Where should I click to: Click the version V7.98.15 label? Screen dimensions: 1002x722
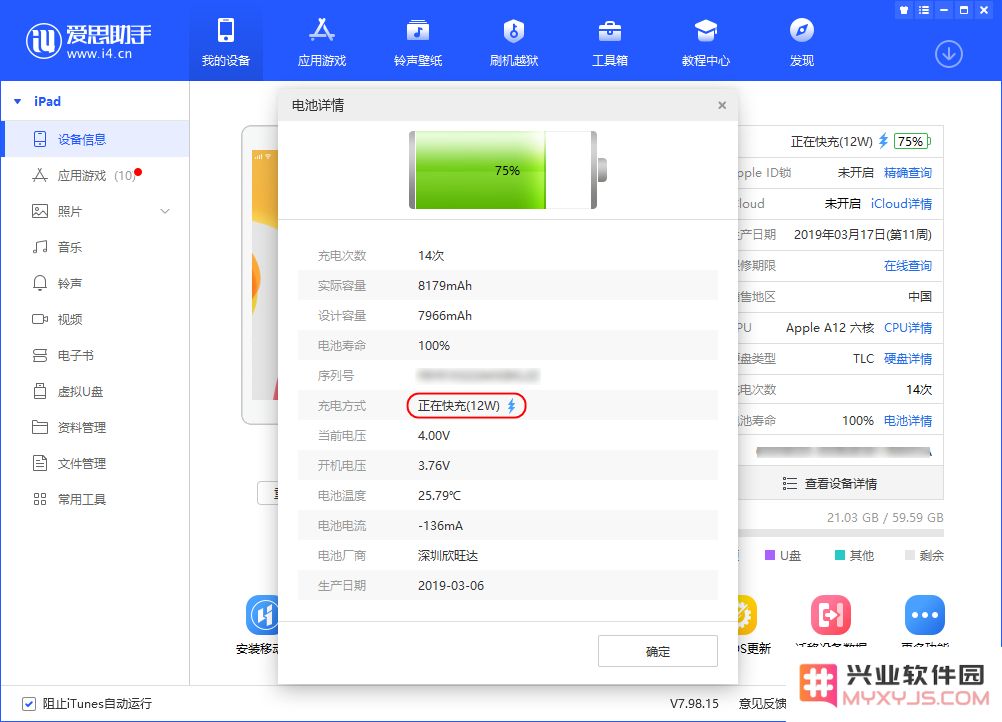[694, 703]
